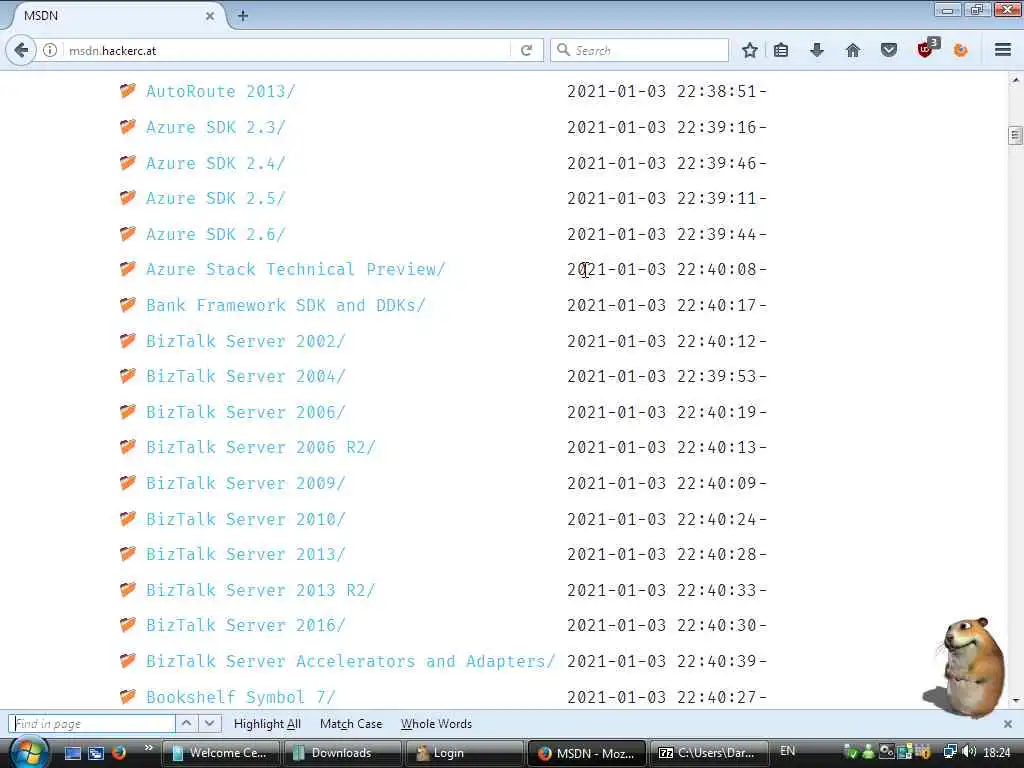Open Bank Framework SDK and DDKs/ link
1024x768 pixels.
point(285,305)
